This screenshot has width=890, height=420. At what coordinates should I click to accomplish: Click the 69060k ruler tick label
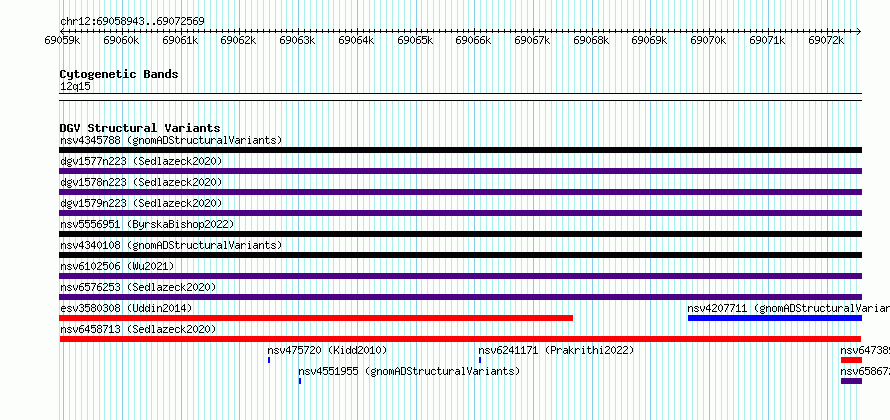pos(121,40)
